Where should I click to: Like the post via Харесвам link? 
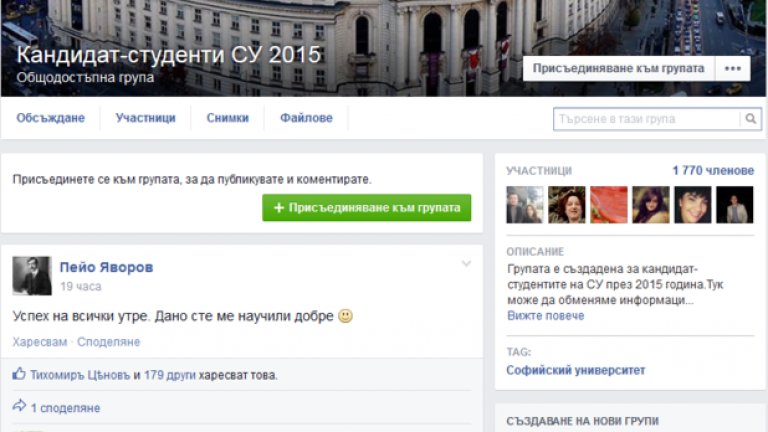39,342
